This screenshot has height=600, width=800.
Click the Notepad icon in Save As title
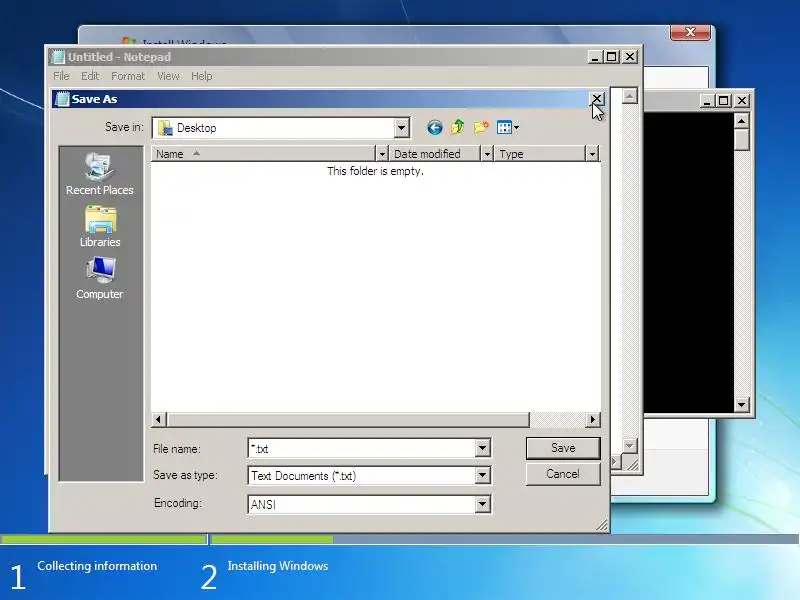coord(62,99)
